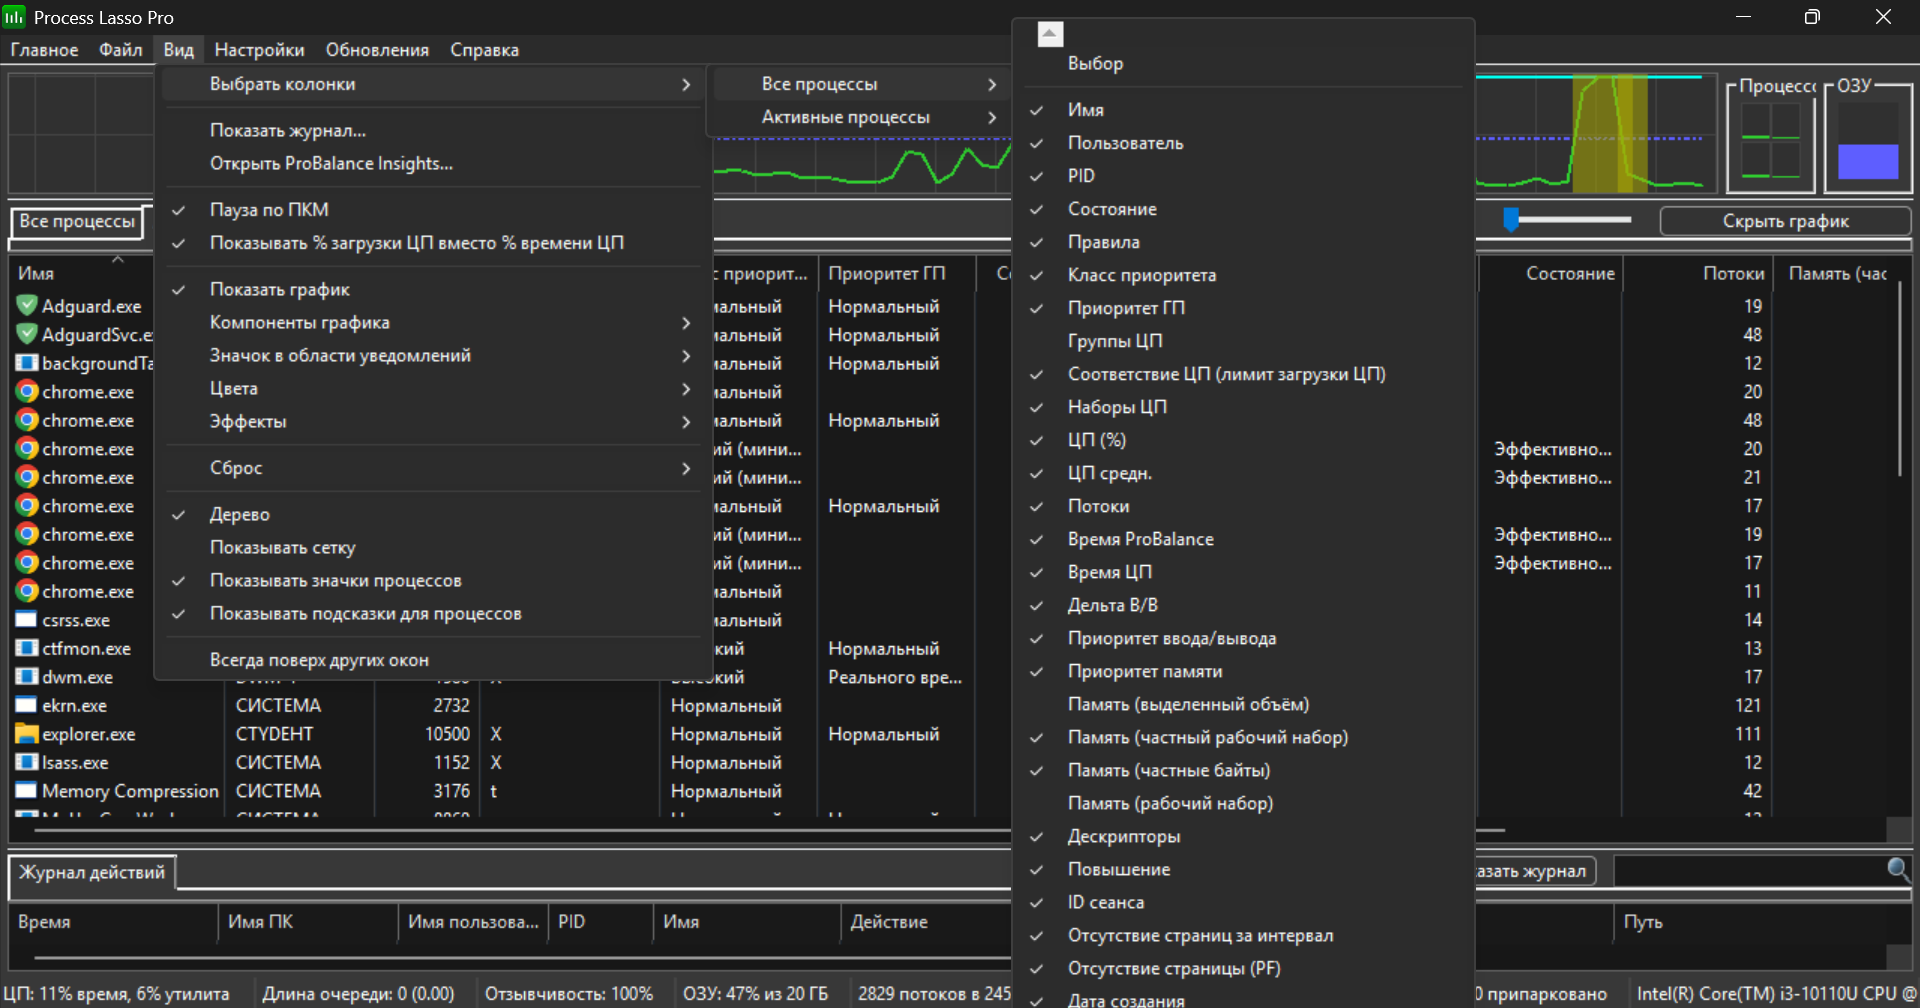
Task: Click the 'Скрыть график' button
Action: tap(1785, 221)
